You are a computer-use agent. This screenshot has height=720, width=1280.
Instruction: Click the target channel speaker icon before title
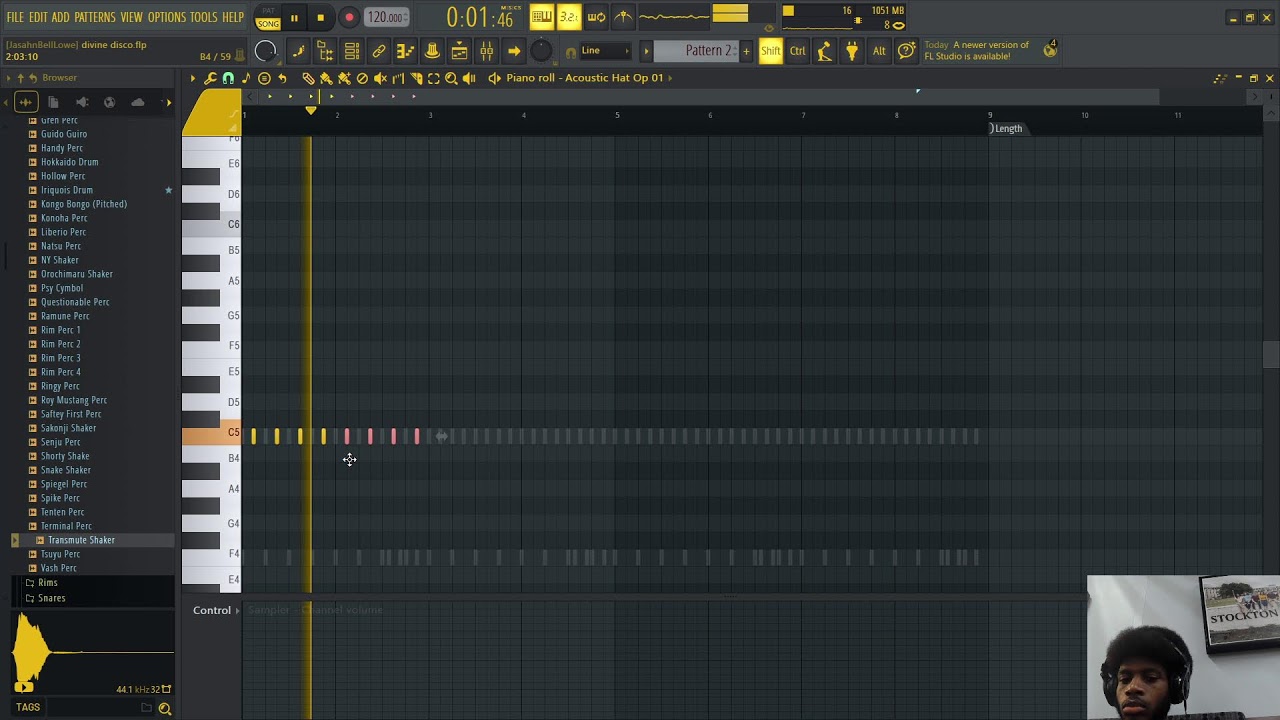494,78
